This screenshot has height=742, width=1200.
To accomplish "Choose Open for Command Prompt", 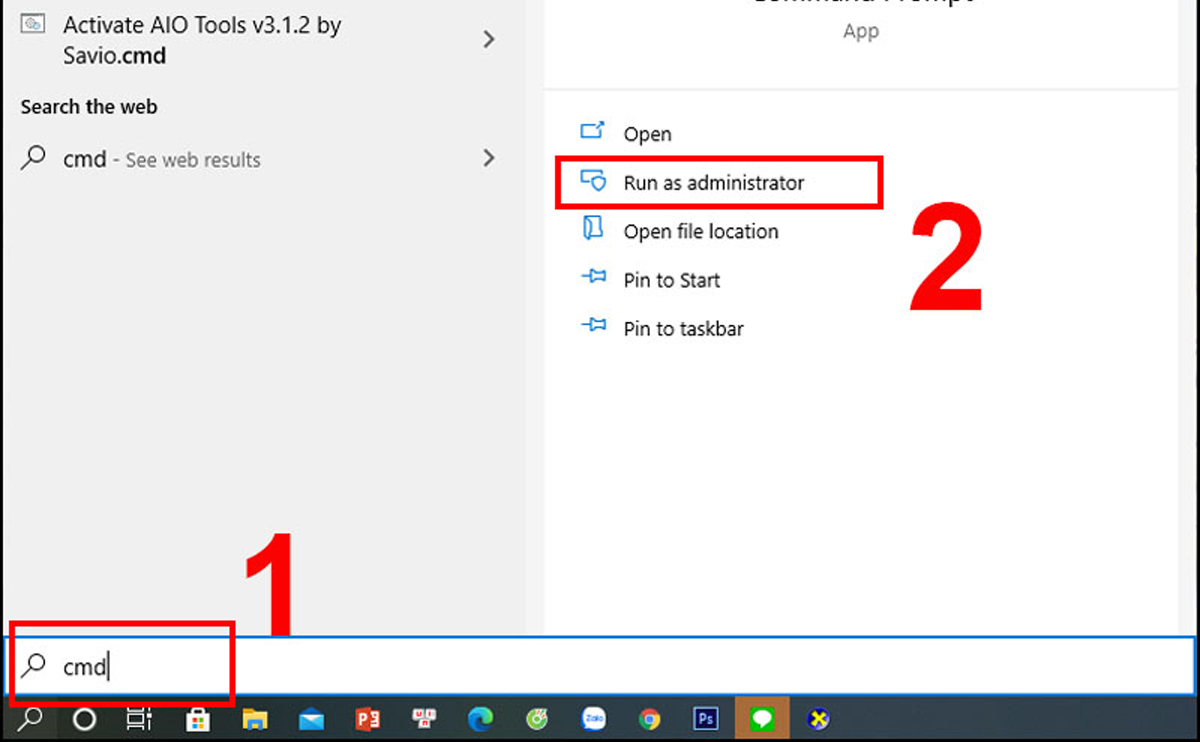I will click(x=647, y=134).
